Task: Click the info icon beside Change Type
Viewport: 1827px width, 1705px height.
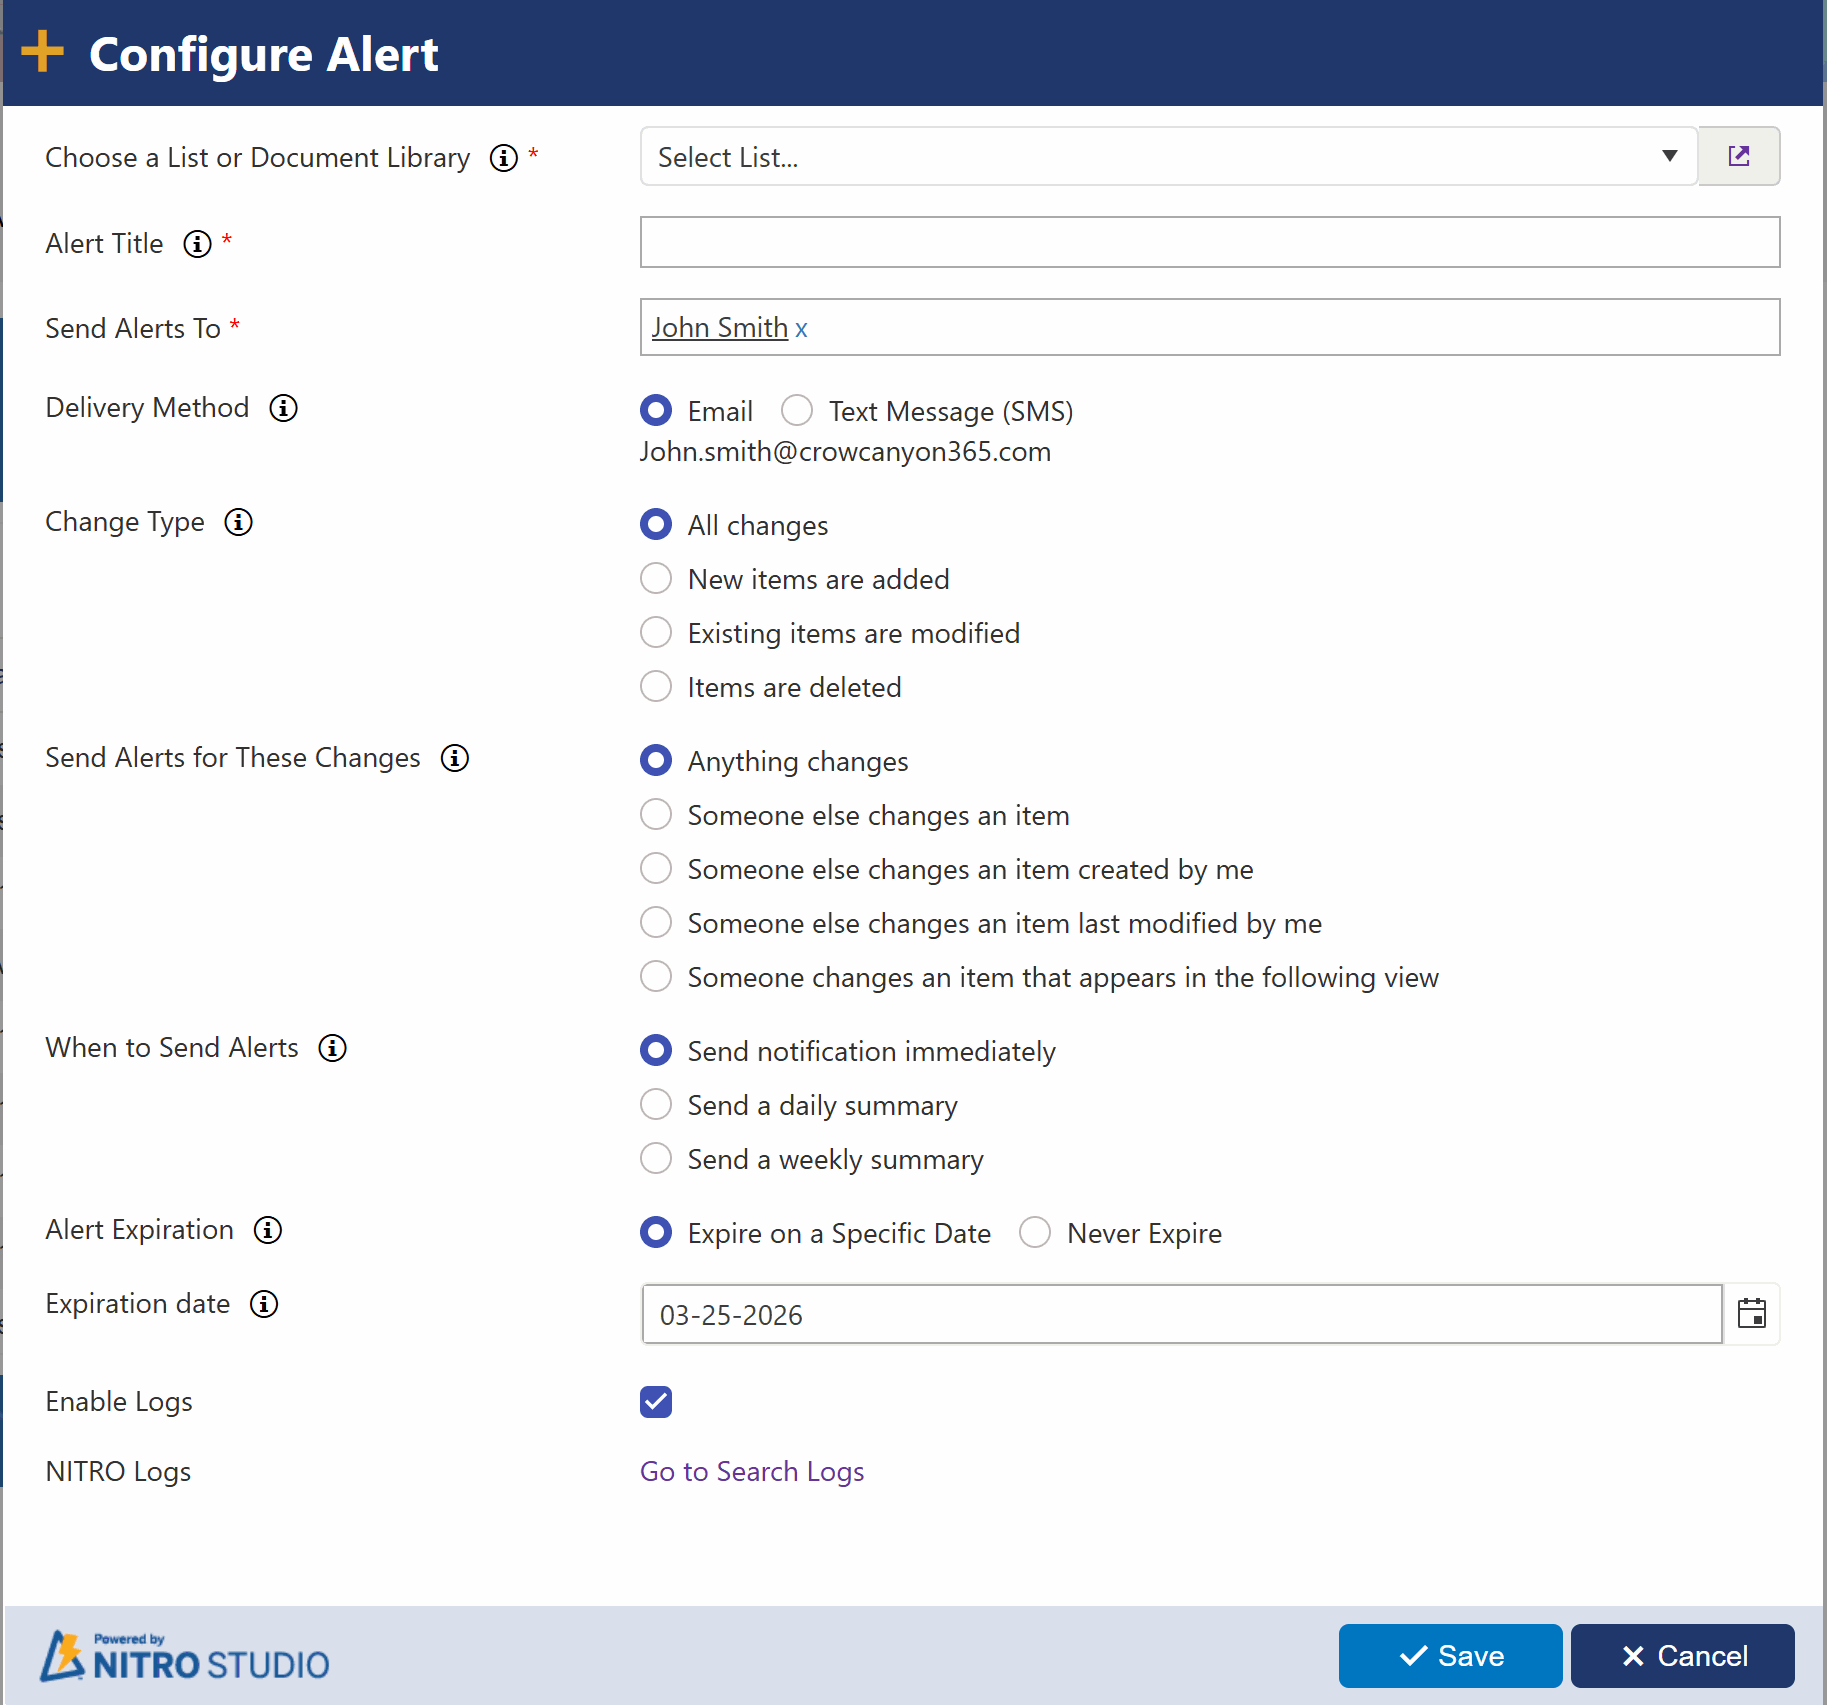Action: (238, 521)
